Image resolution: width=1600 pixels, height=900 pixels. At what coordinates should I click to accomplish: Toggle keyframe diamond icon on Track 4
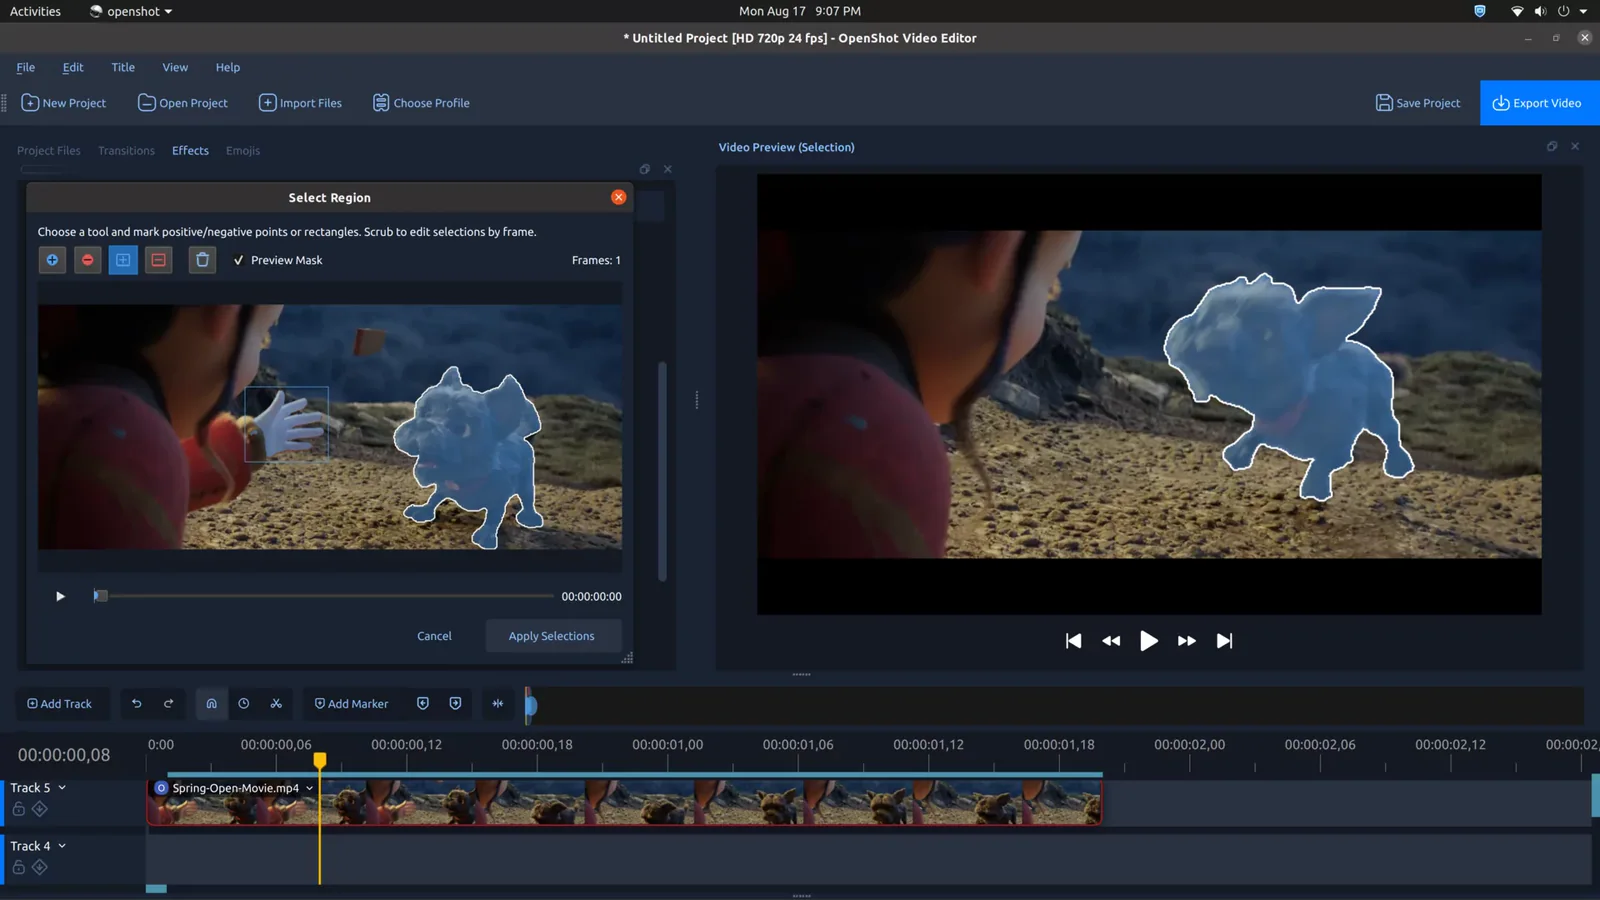point(40,867)
